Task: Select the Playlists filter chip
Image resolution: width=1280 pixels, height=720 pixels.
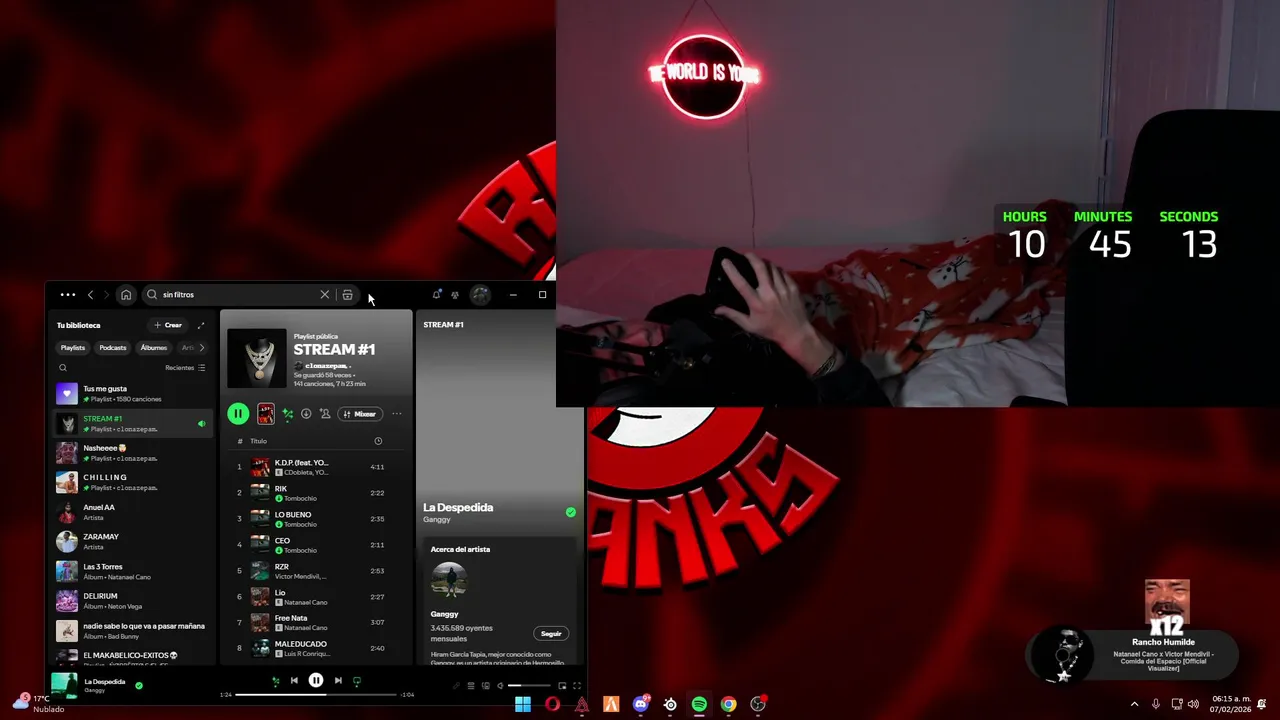Action: (x=73, y=348)
